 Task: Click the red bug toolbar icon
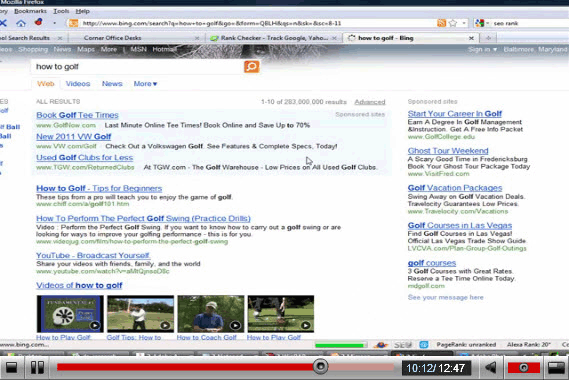pos(38,23)
